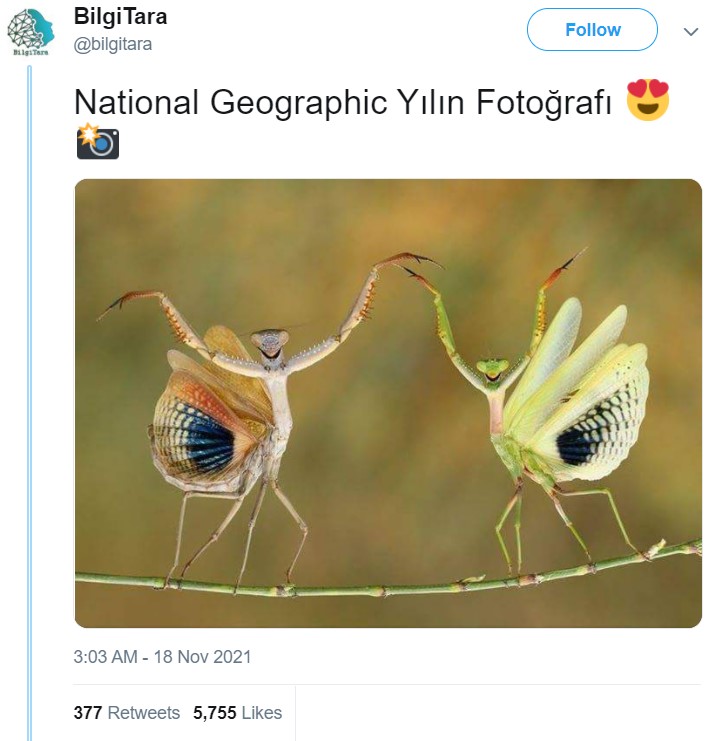Click the vertical thread line below avatar
The width and height of the screenshot is (709, 741).
point(30,400)
